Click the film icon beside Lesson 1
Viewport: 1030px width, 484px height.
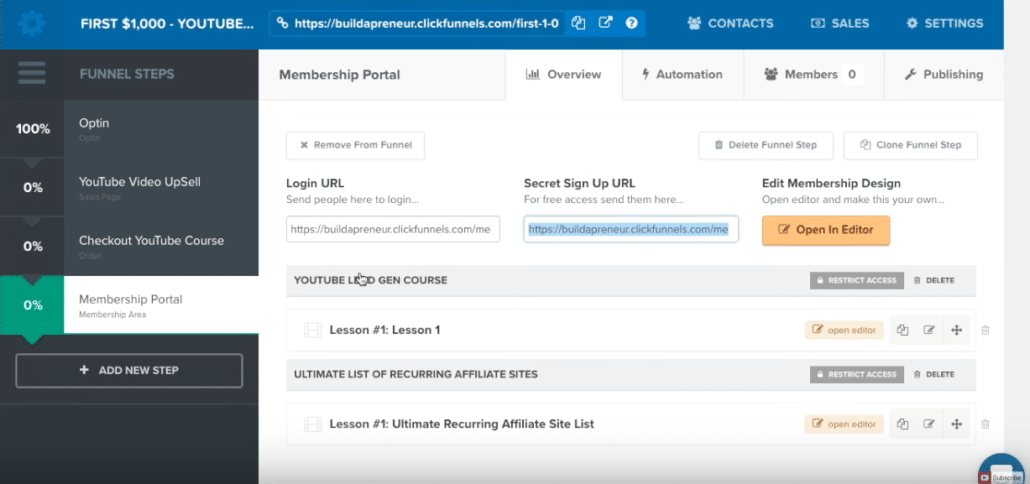click(x=313, y=330)
